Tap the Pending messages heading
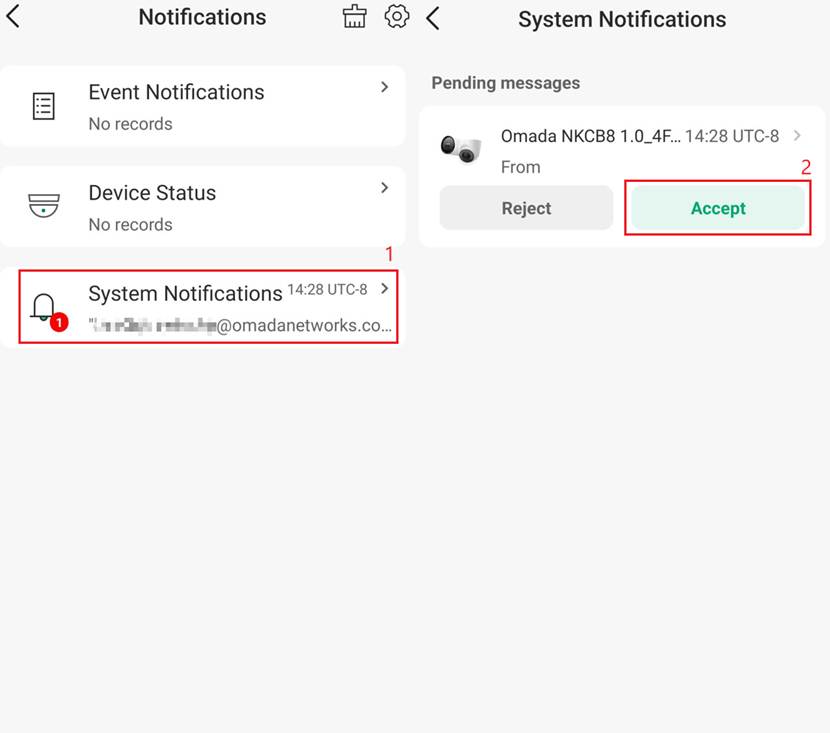This screenshot has height=733, width=830. (x=506, y=83)
